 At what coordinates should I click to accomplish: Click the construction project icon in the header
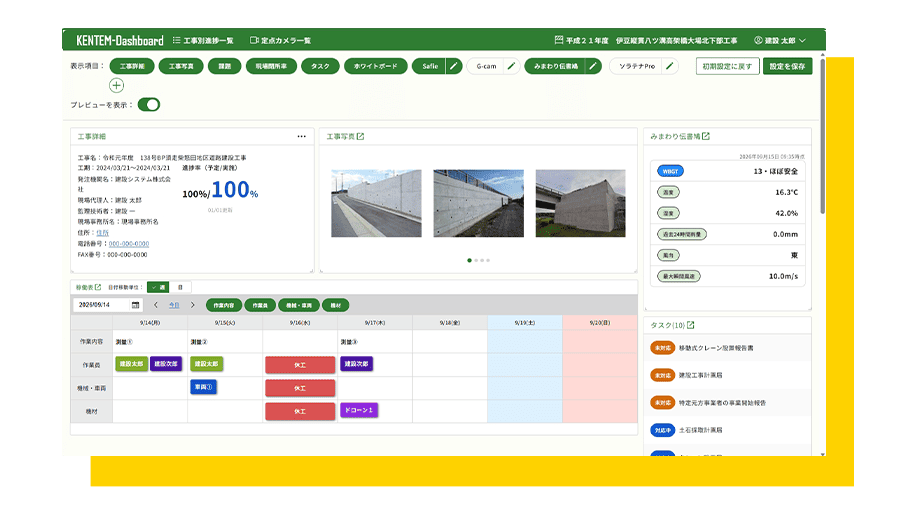tap(558, 40)
